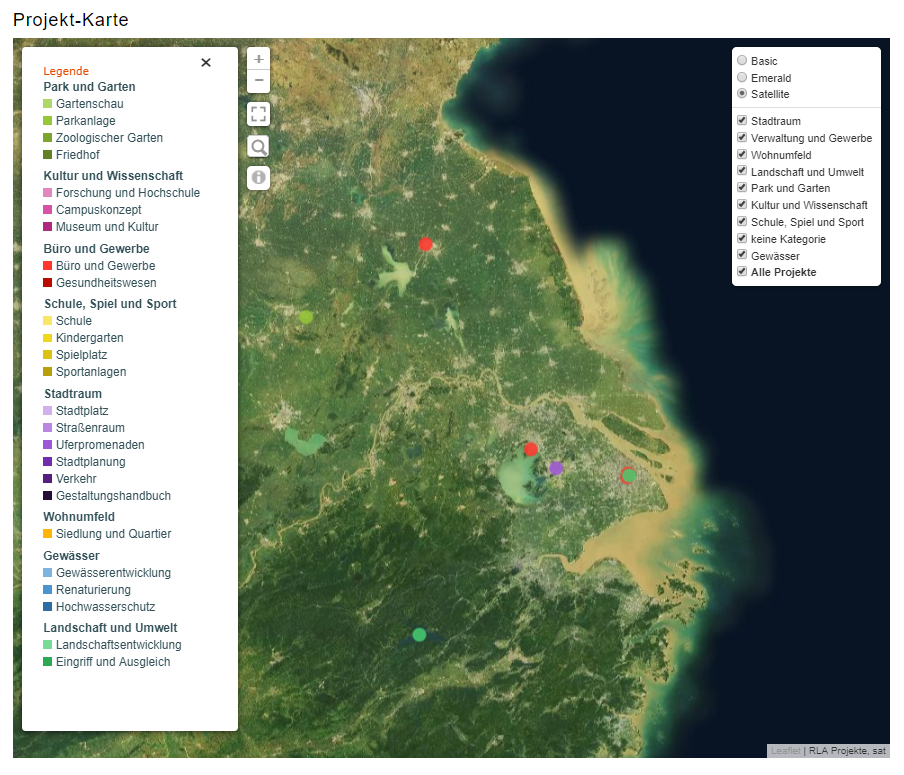Toggle keine Kategorie layer
Image resolution: width=904 pixels, height=775 pixels.
pyautogui.click(x=742, y=238)
